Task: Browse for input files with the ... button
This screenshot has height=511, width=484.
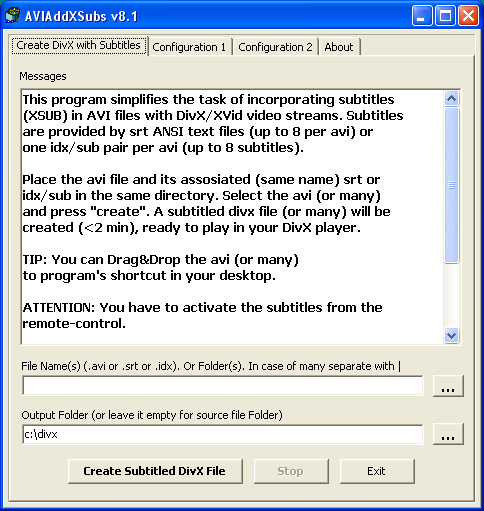Action: click(x=448, y=386)
